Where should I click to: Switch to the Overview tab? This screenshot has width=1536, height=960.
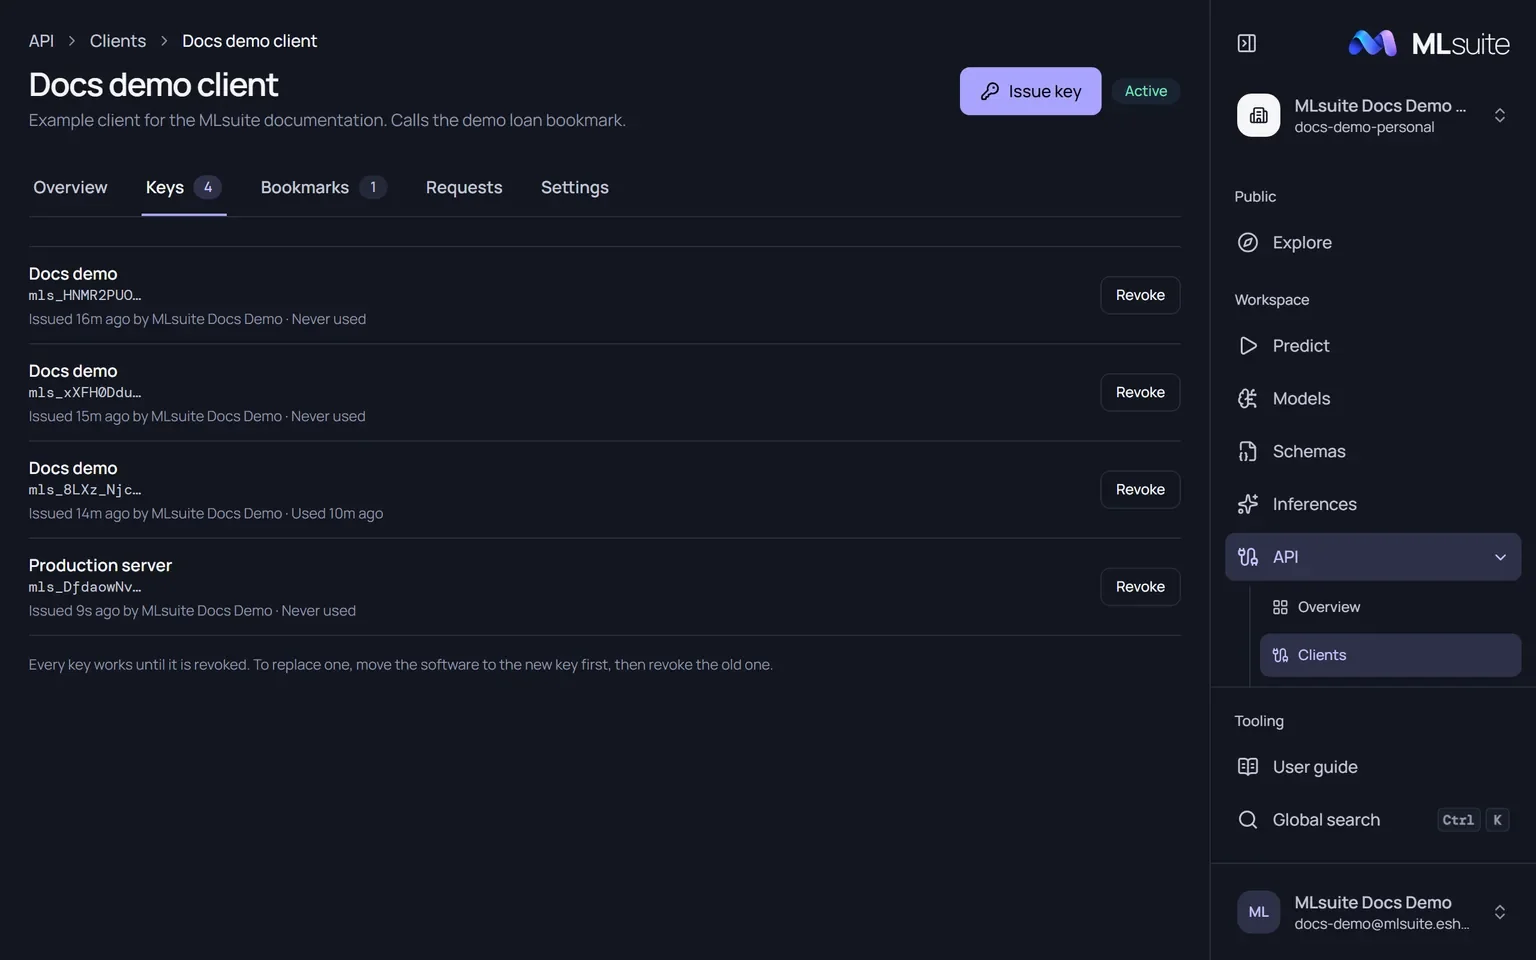pos(70,187)
